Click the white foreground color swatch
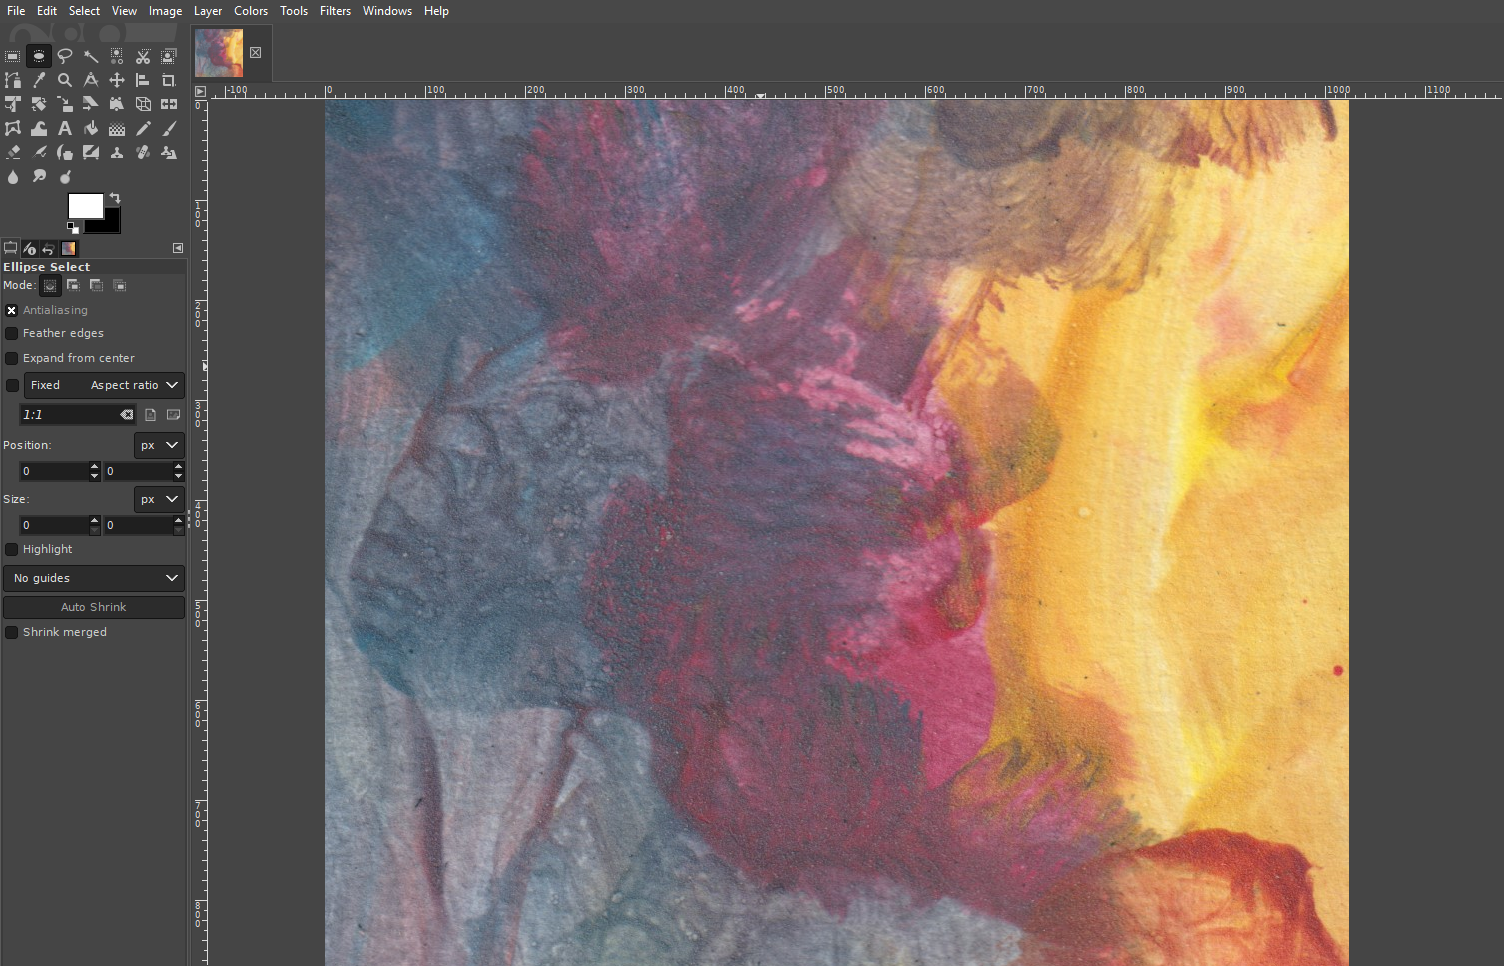Image resolution: width=1504 pixels, height=966 pixels. coord(85,206)
